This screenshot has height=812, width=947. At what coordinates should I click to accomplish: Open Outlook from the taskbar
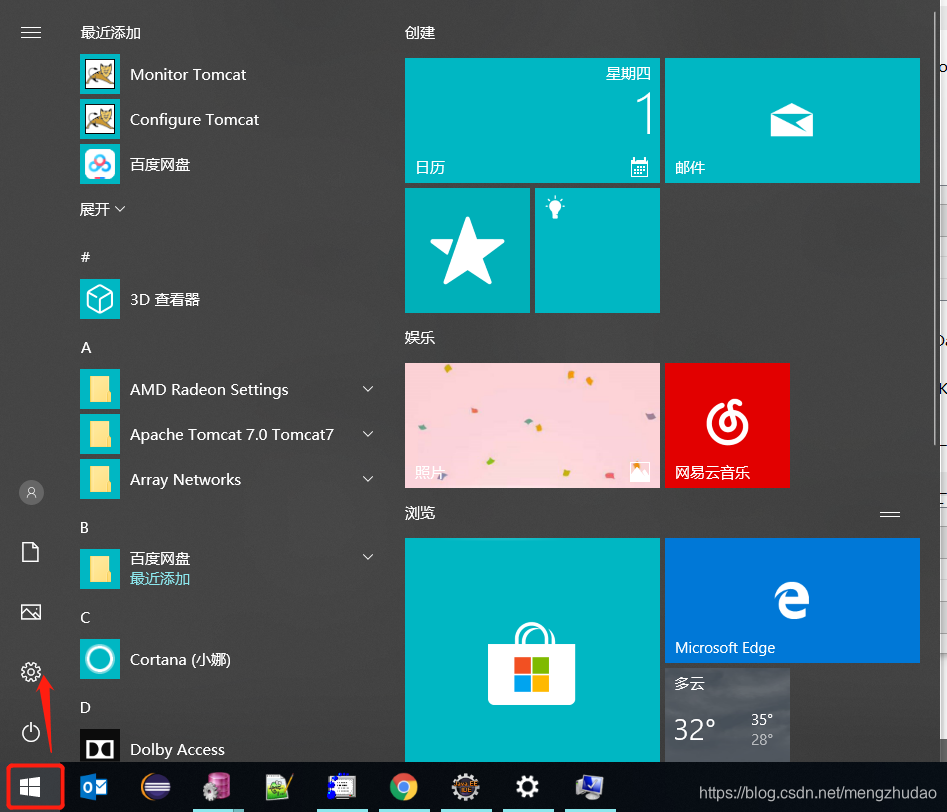[94, 787]
